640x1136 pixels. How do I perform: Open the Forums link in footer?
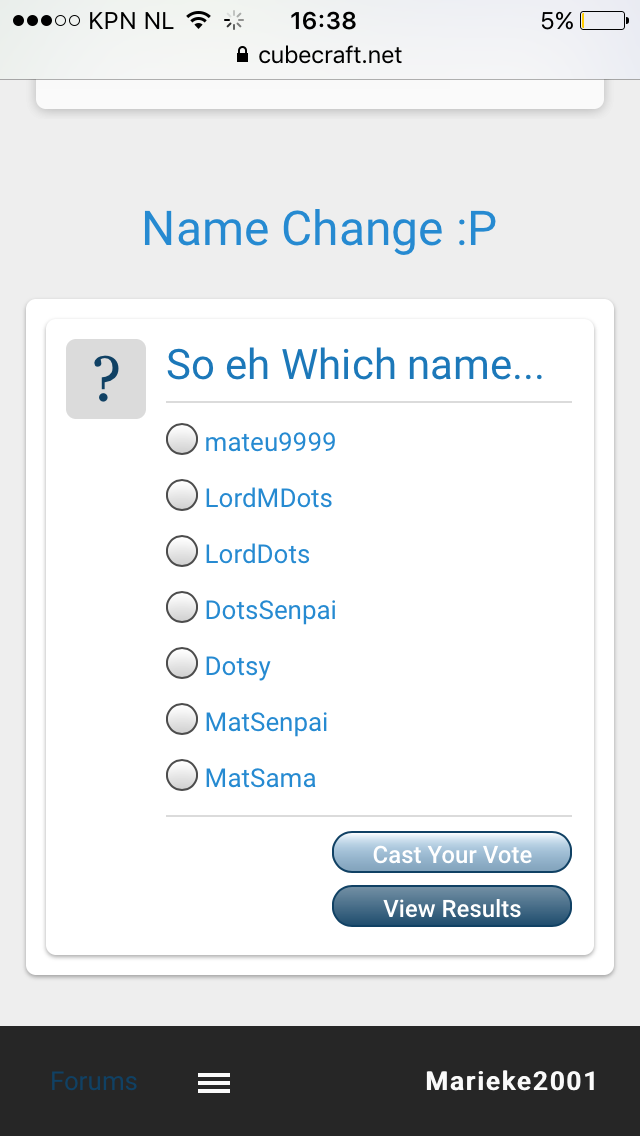coord(93,1081)
